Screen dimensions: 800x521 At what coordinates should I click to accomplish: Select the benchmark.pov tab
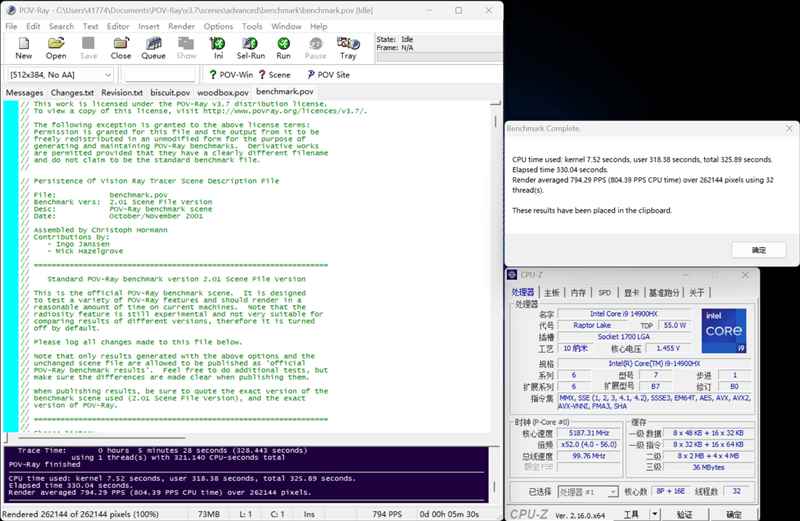click(x=285, y=92)
